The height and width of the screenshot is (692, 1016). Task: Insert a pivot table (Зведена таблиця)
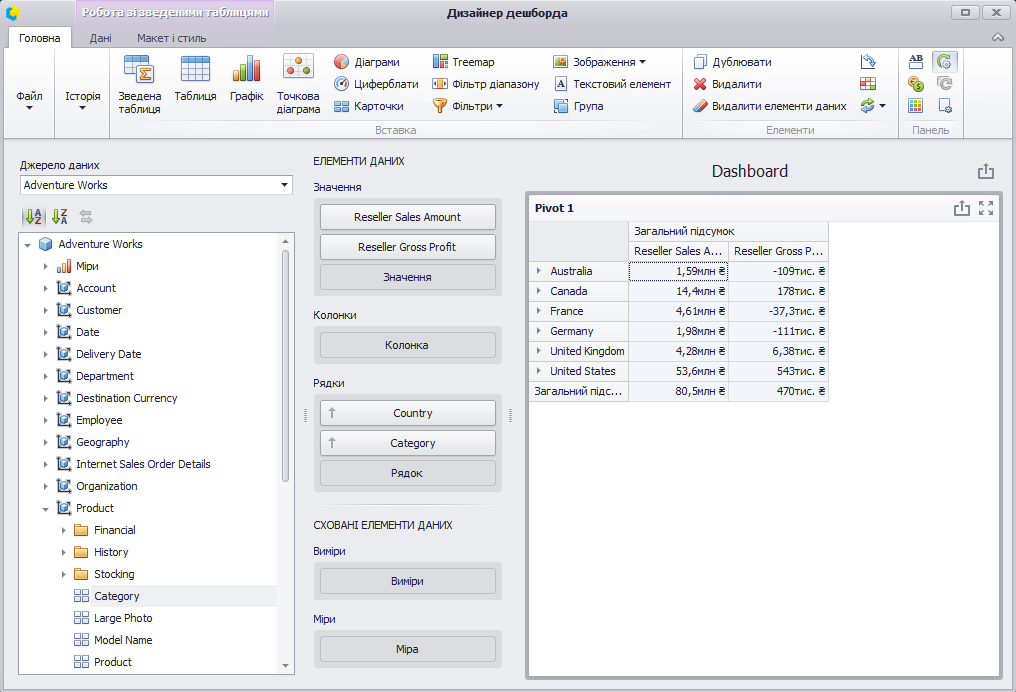tap(139, 85)
